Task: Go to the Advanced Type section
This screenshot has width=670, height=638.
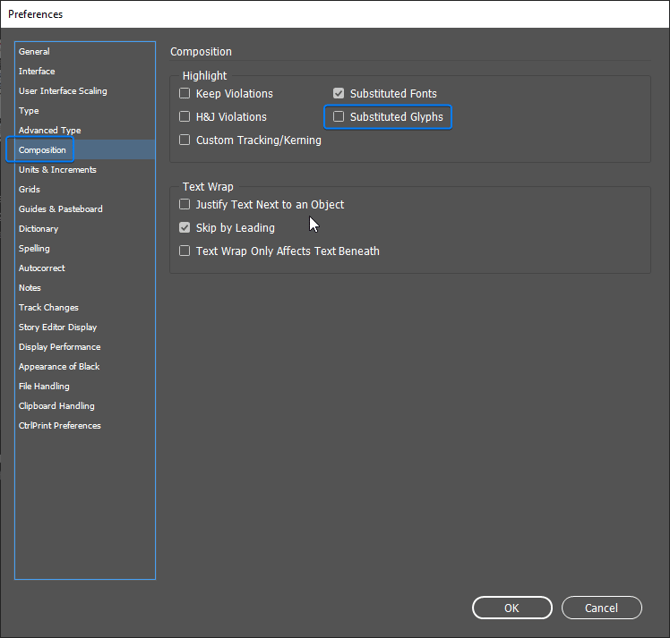Action: click(49, 131)
